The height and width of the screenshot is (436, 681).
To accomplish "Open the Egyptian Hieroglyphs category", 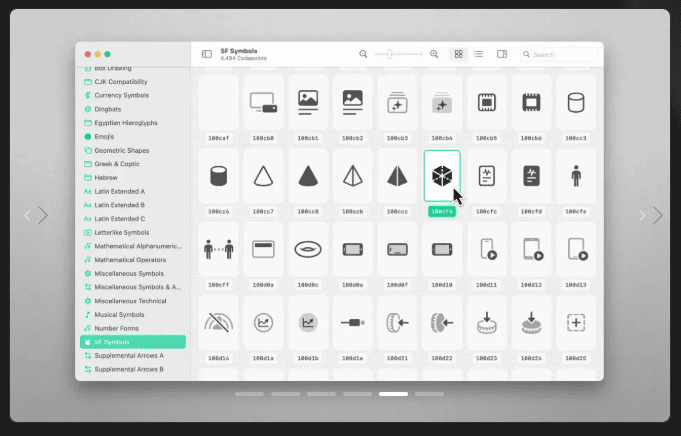I will tap(133, 123).
